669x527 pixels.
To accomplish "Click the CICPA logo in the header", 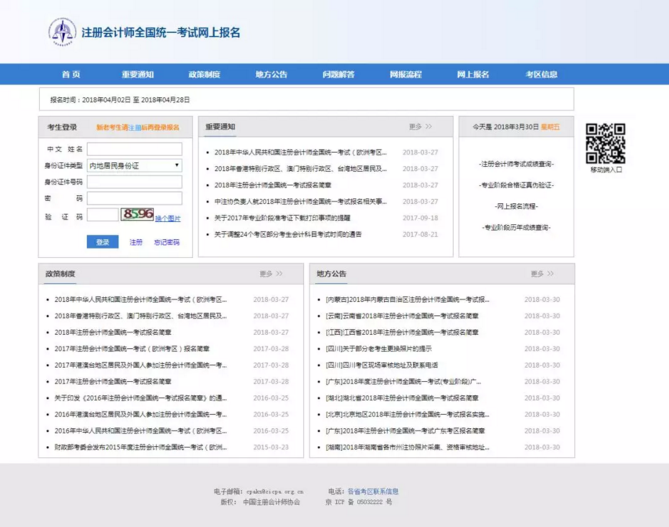I will point(62,31).
